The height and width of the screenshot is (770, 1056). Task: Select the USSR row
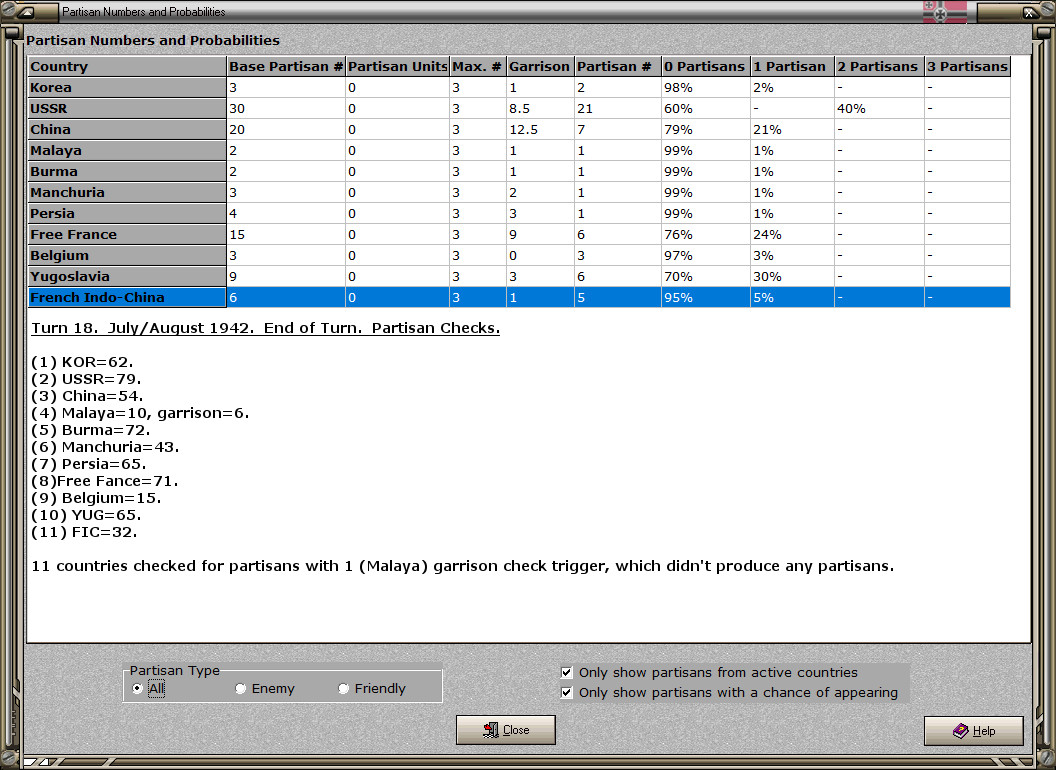click(519, 108)
